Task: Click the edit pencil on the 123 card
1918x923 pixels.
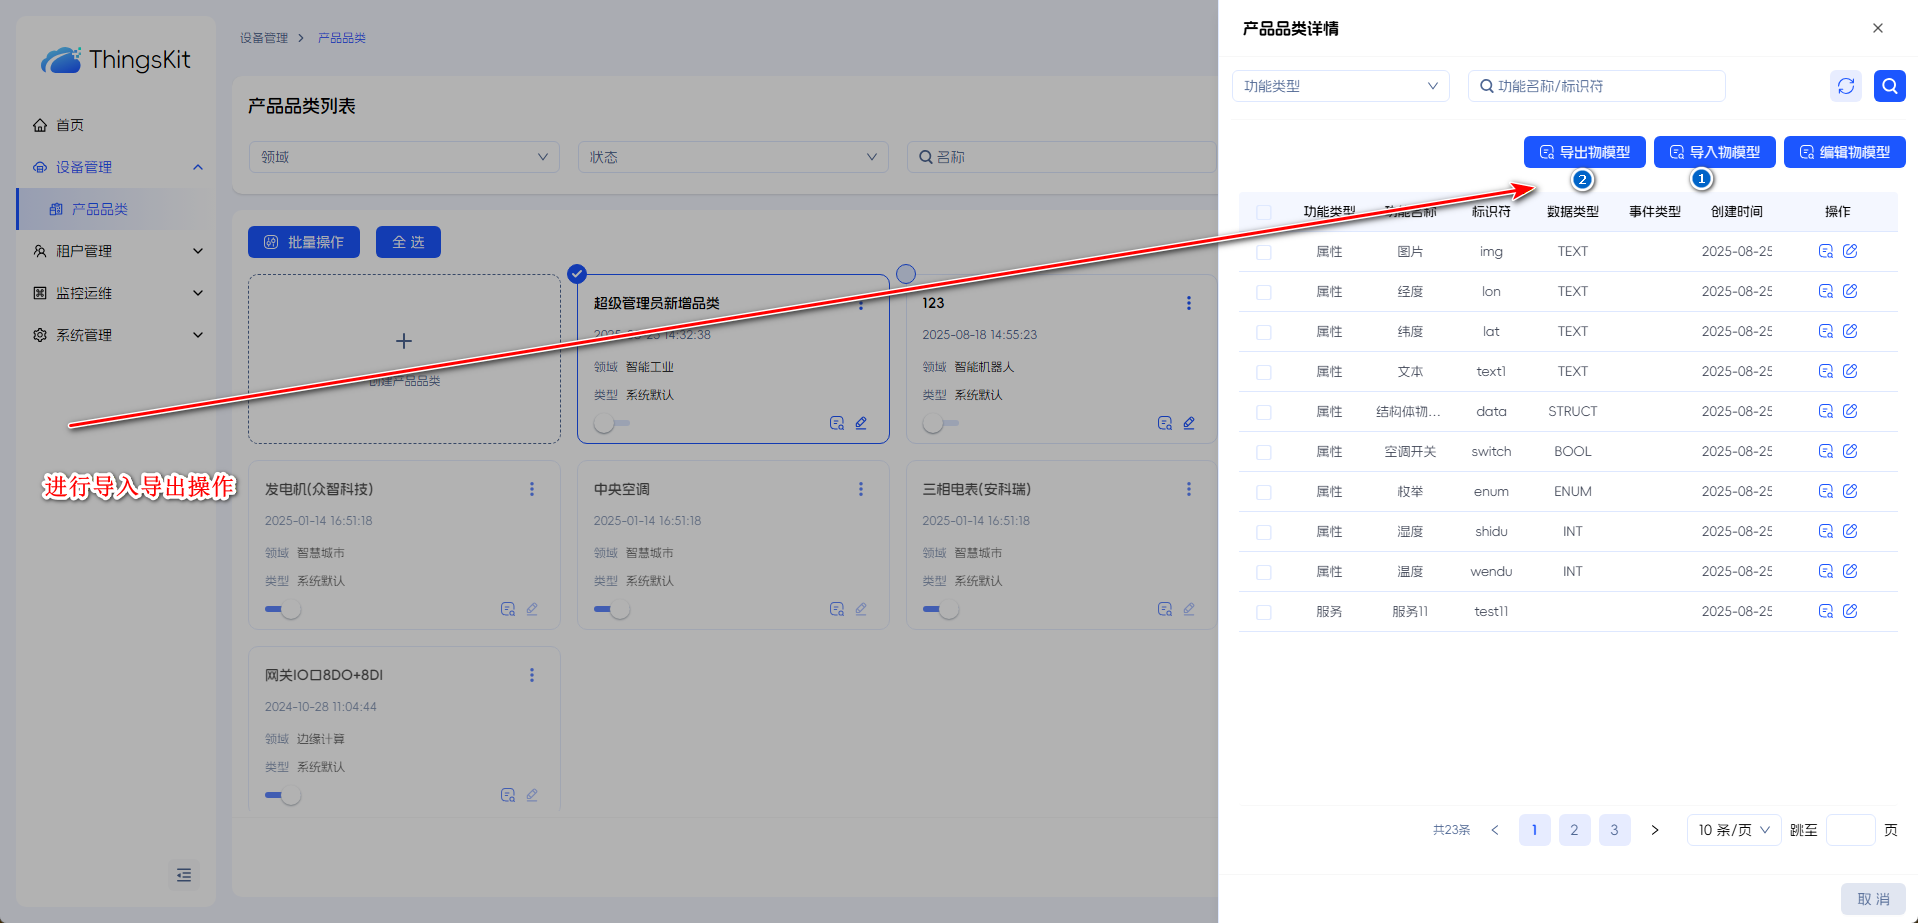Action: pyautogui.click(x=1189, y=423)
